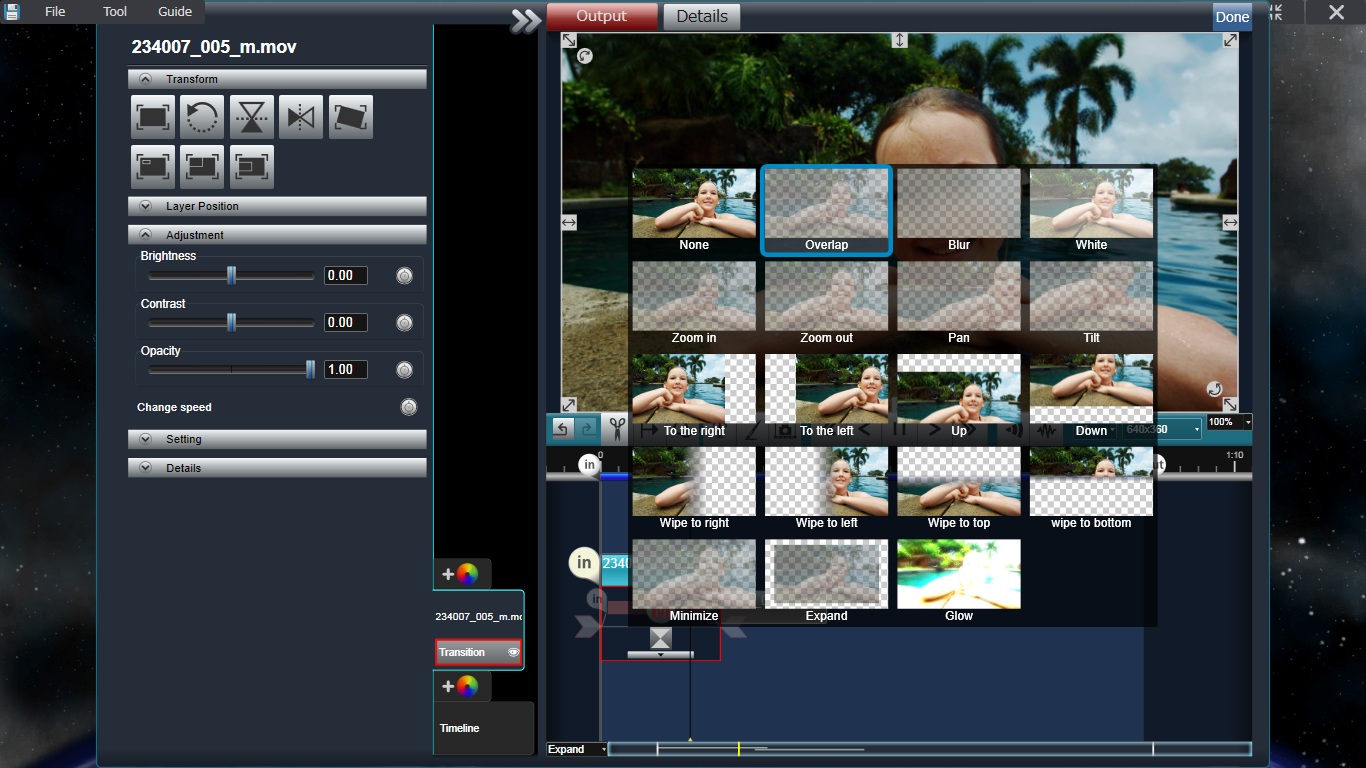The width and height of the screenshot is (1366, 768).
Task: Click the flip horizontal transform icon
Action: pos(301,117)
